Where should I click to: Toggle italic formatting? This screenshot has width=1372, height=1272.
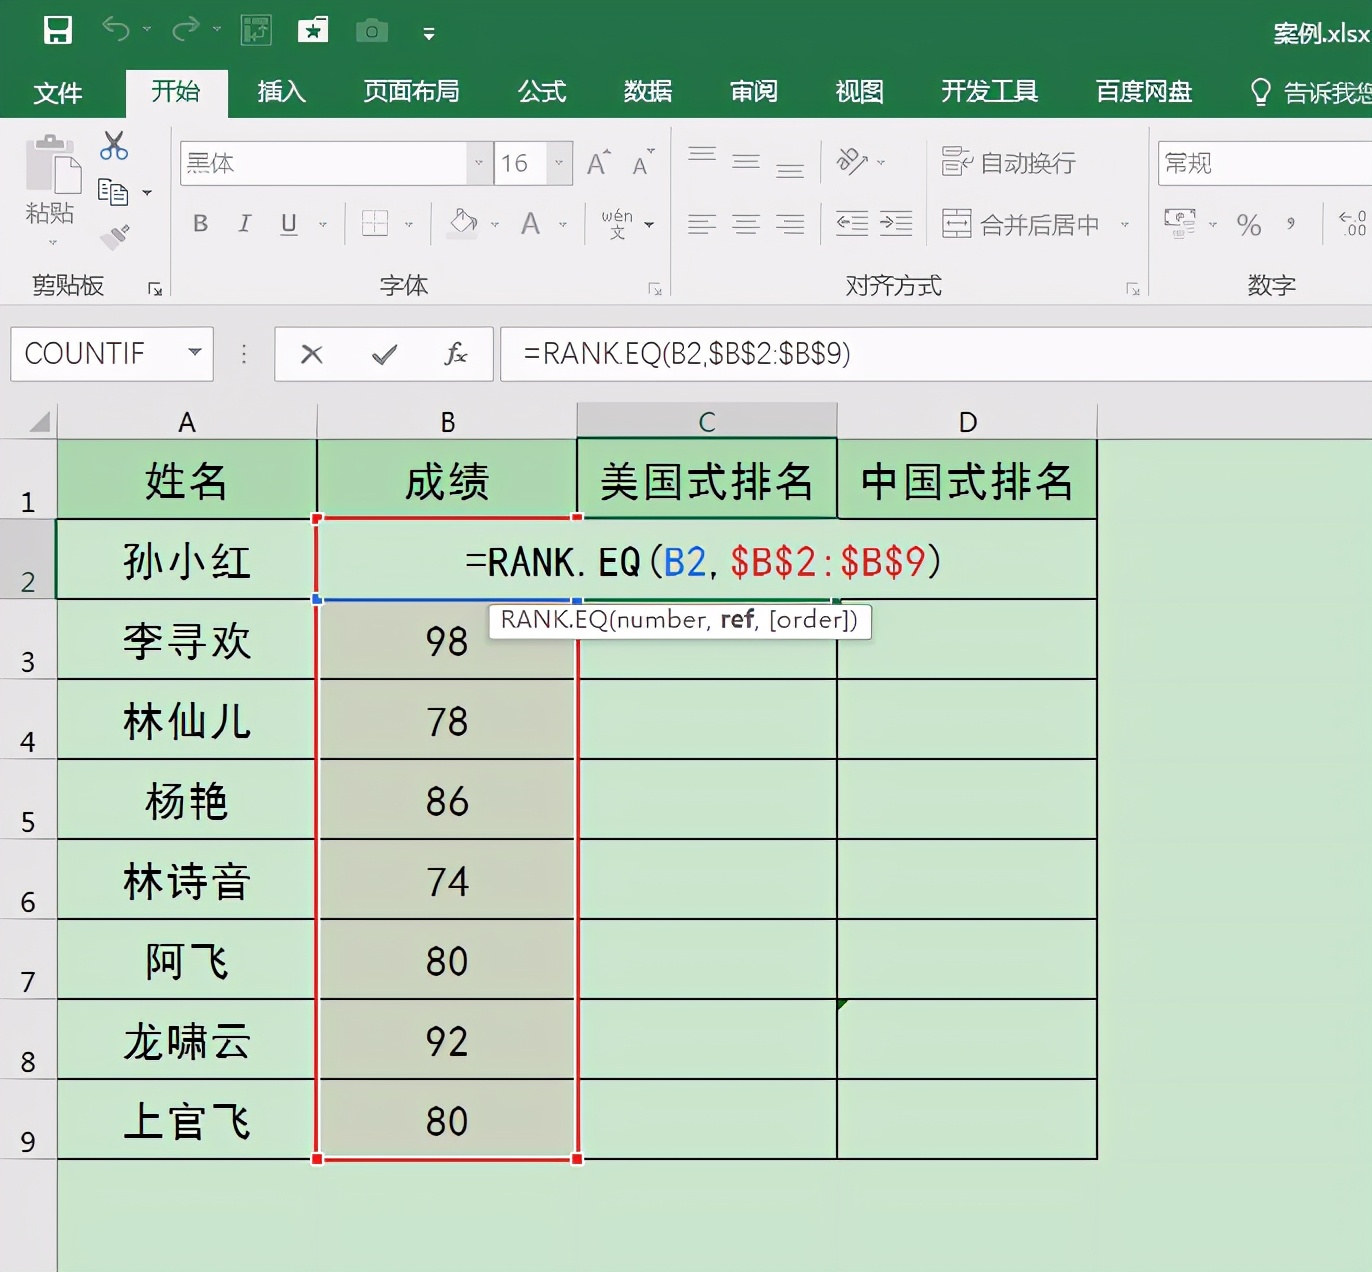[244, 223]
